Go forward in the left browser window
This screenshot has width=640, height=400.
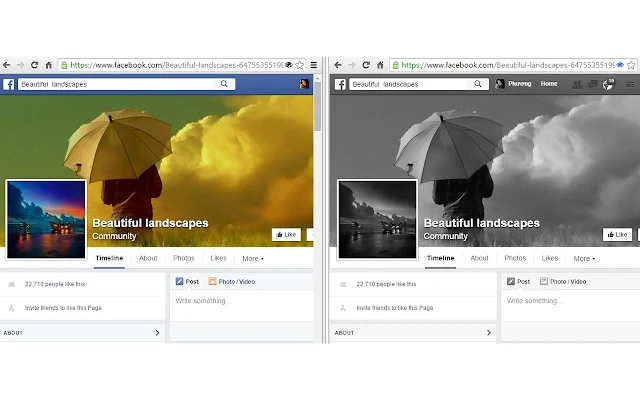point(20,65)
